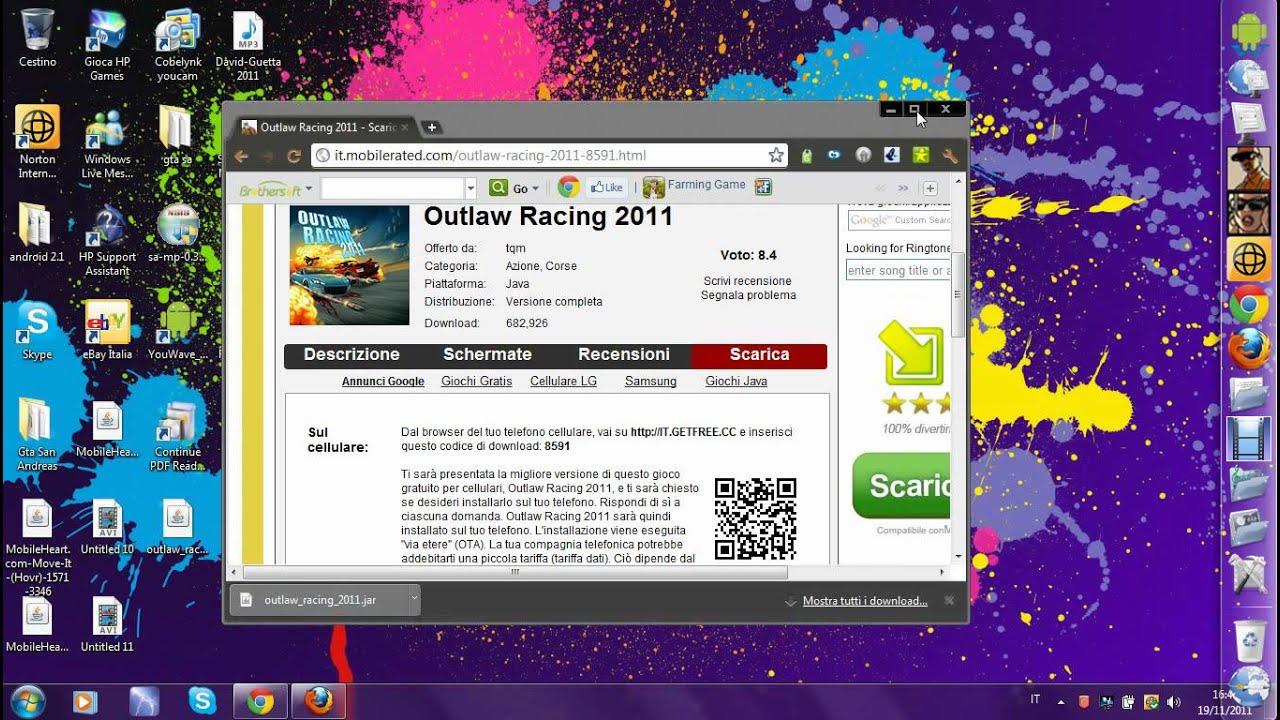Select the Cestino desktop icon
This screenshot has height=720, width=1280.
37,38
